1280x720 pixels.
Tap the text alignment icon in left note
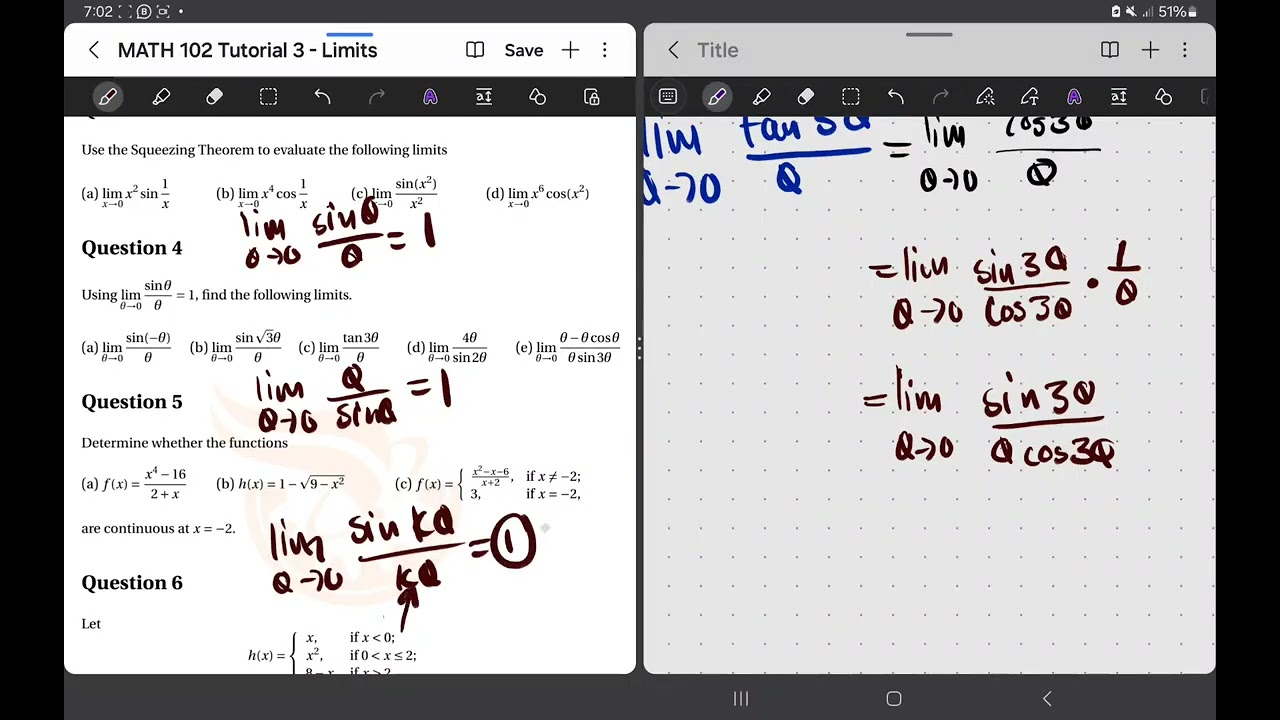tap(484, 97)
